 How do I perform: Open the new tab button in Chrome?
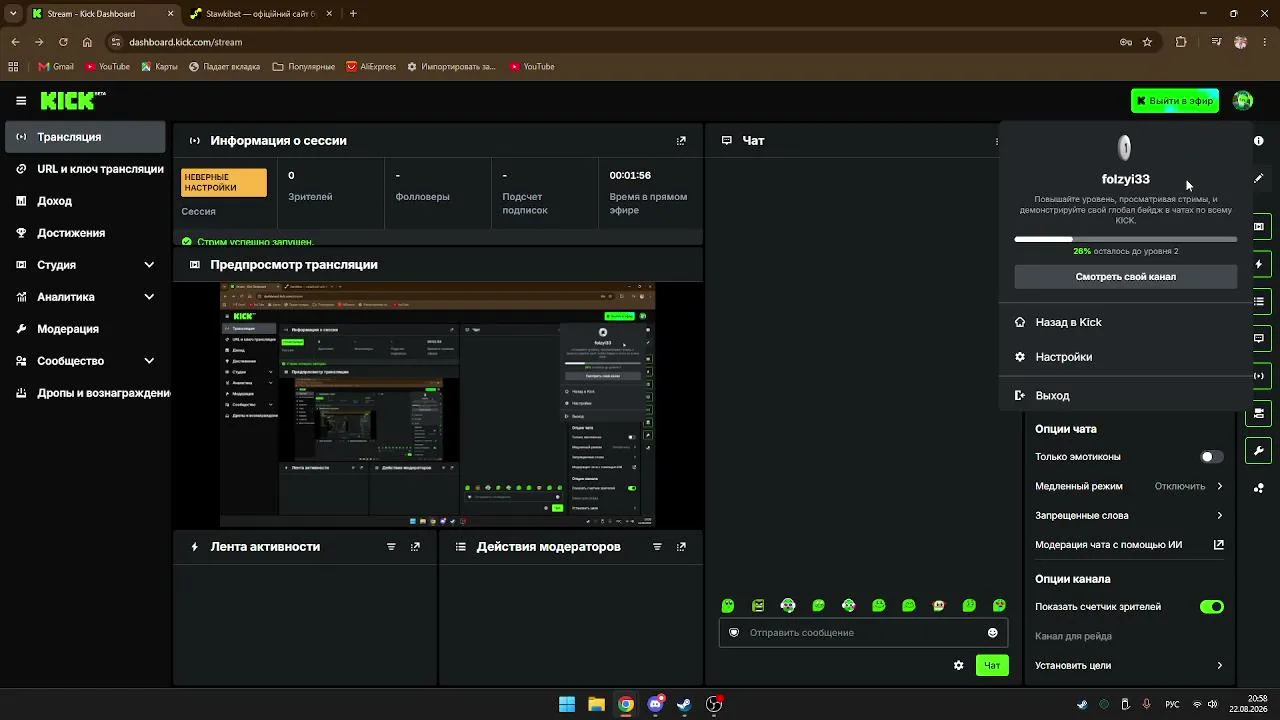353,14
